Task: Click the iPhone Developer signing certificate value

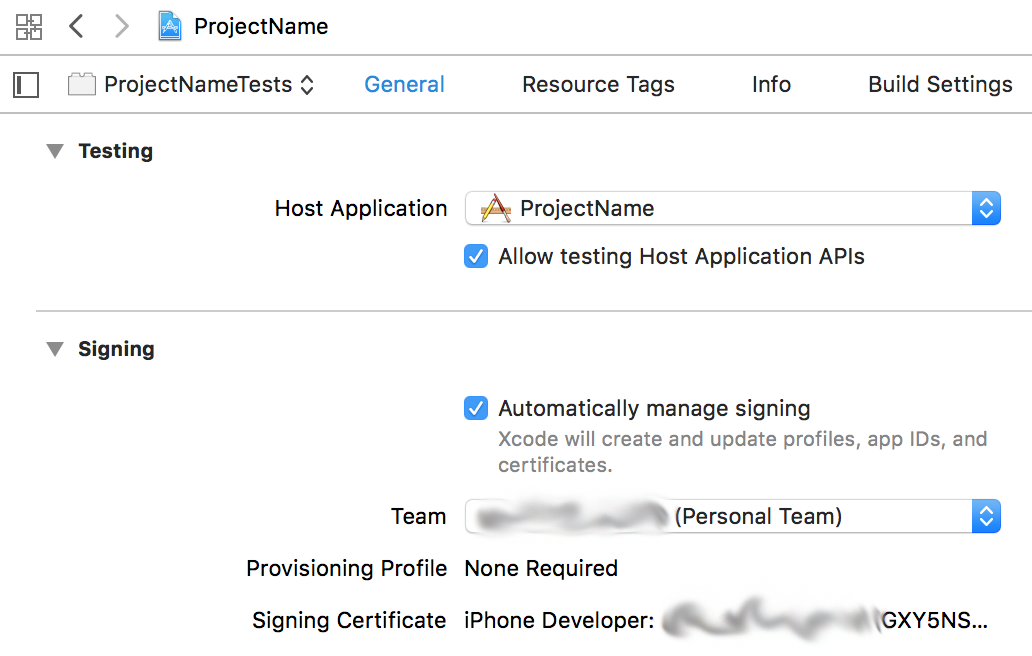Action: tap(726, 620)
